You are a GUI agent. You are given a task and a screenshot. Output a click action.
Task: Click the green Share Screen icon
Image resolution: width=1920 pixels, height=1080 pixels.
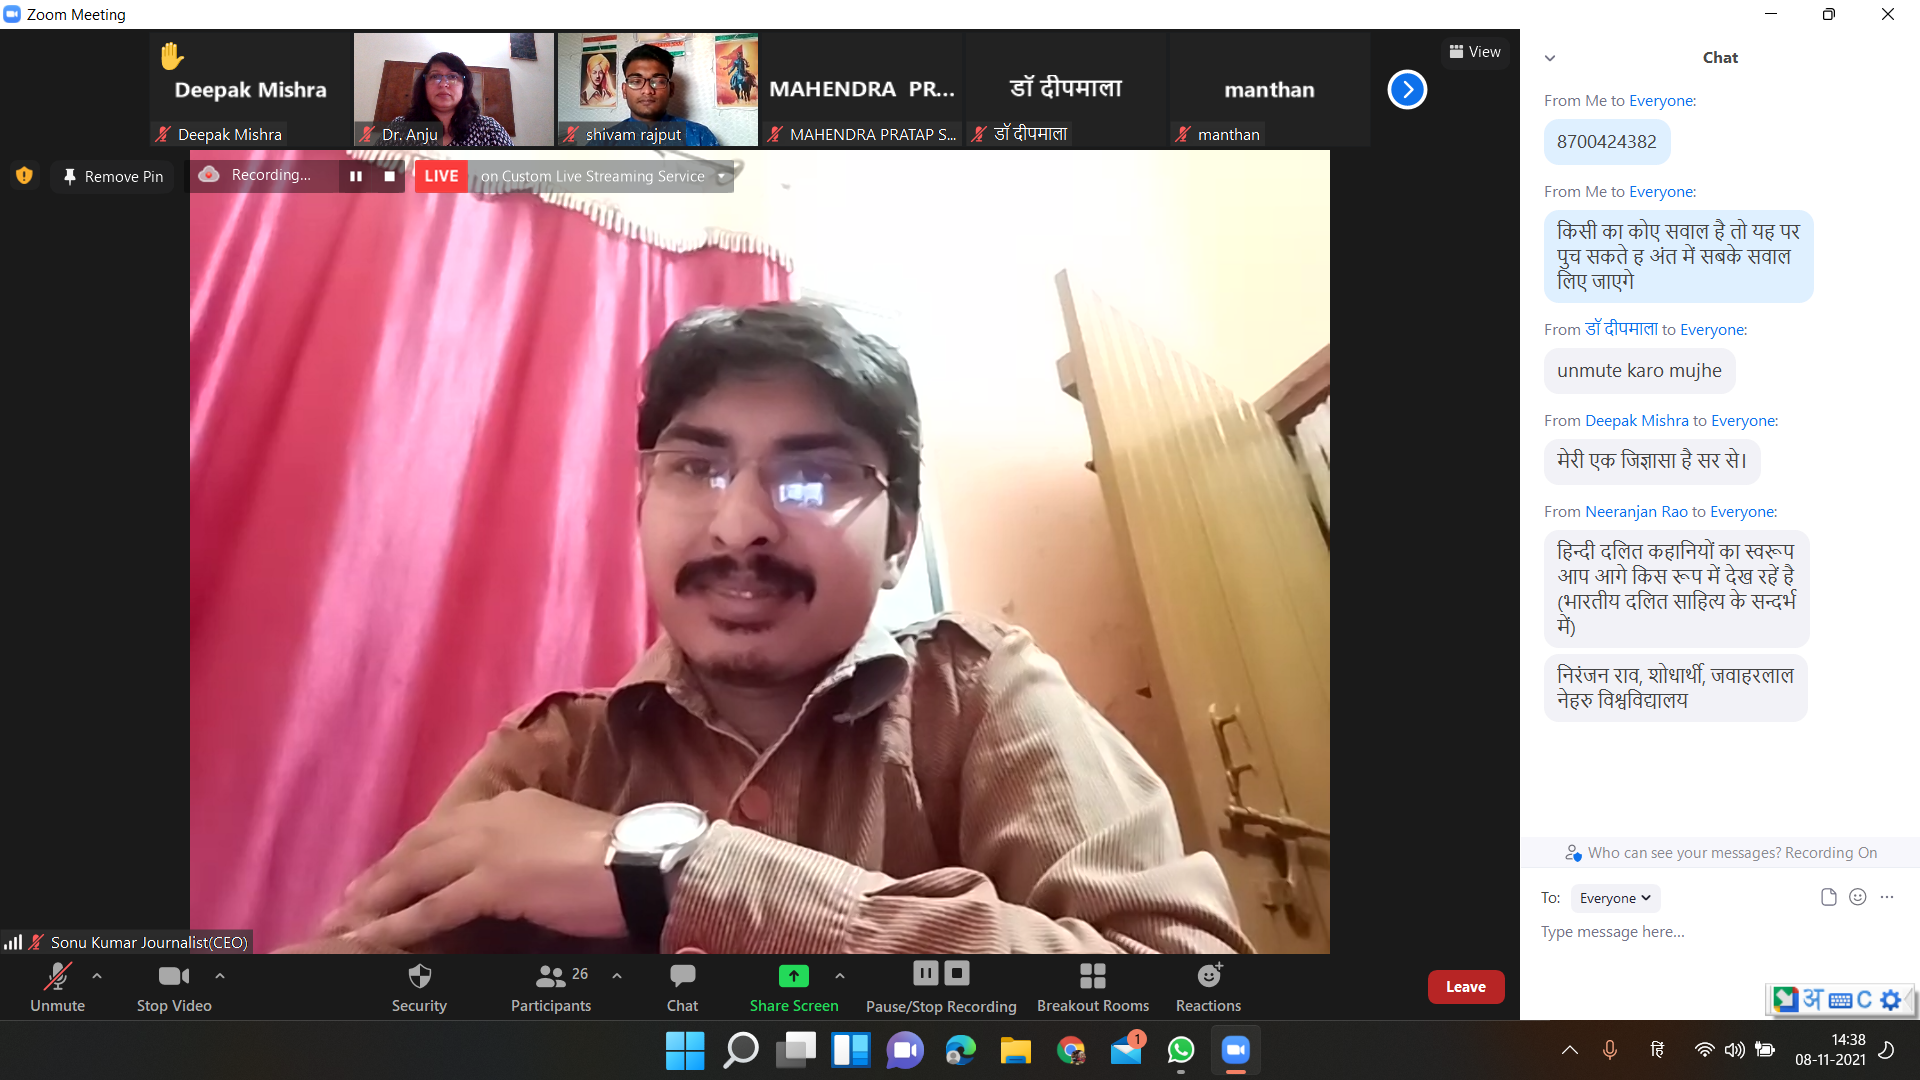(x=793, y=976)
